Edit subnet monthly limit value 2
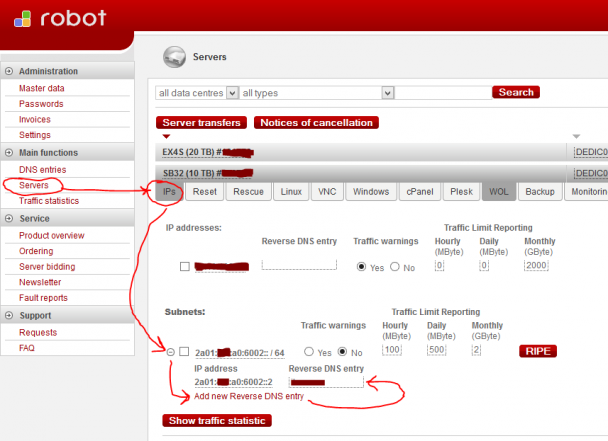 coord(476,350)
